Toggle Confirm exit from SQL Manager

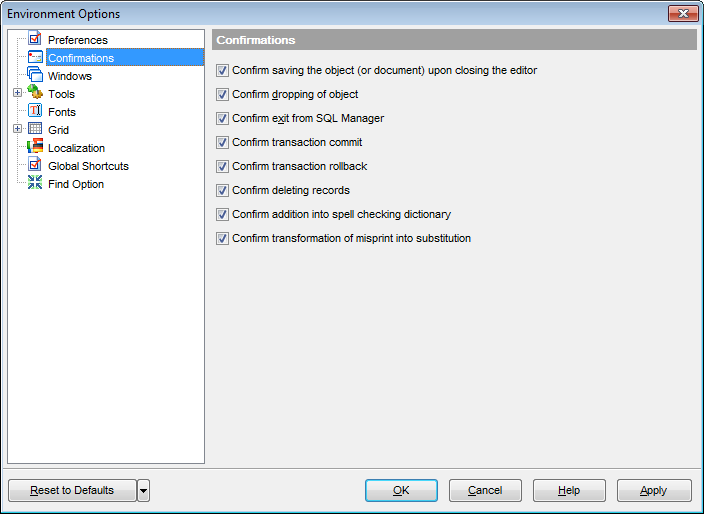[222, 119]
